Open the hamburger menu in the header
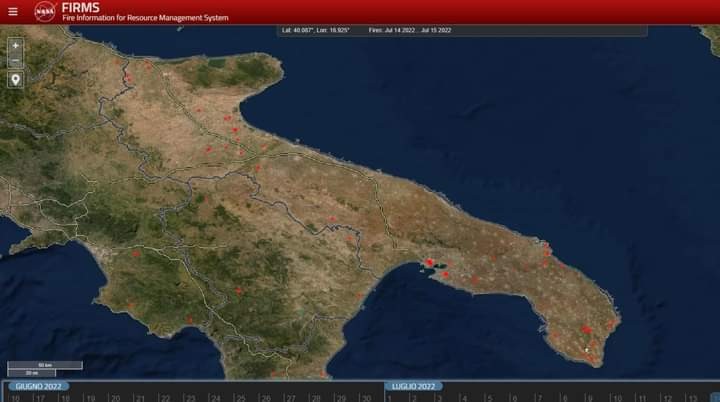 pyautogui.click(x=13, y=12)
